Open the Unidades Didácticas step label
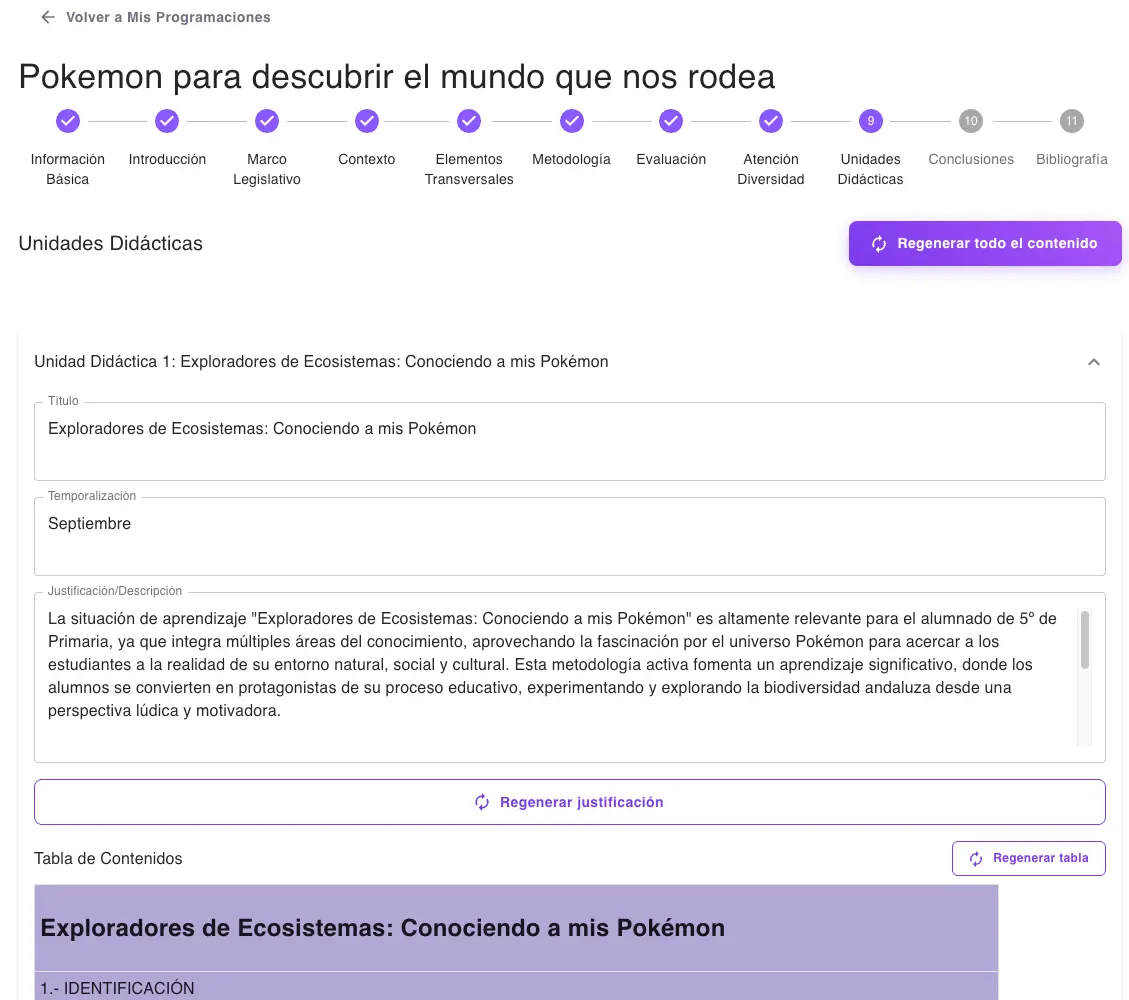This screenshot has width=1129, height=1000. point(871,169)
